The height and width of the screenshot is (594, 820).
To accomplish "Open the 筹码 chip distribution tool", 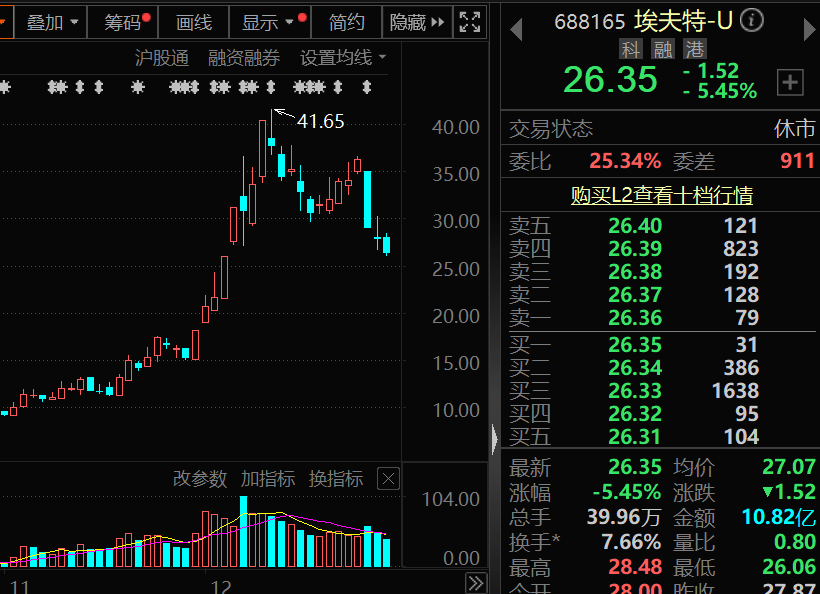I will pyautogui.click(x=122, y=22).
